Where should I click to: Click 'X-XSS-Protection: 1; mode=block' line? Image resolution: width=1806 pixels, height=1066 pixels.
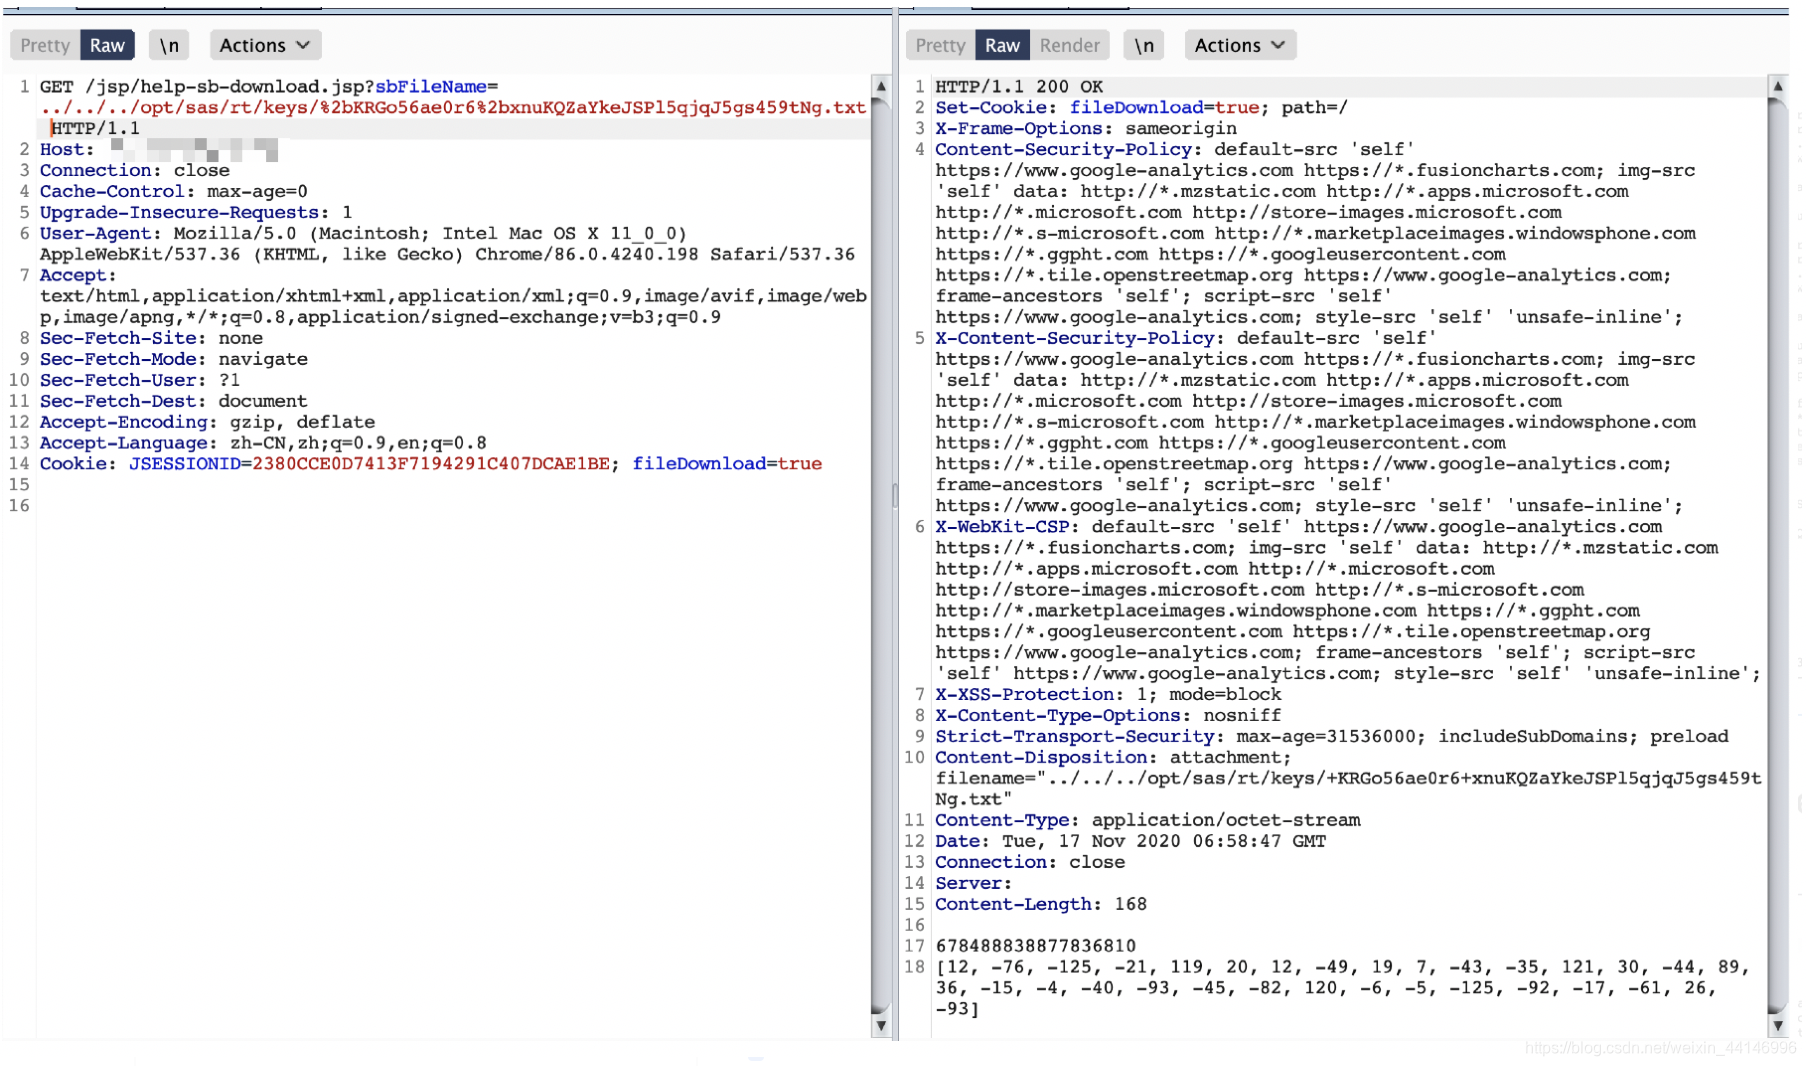point(1108,695)
